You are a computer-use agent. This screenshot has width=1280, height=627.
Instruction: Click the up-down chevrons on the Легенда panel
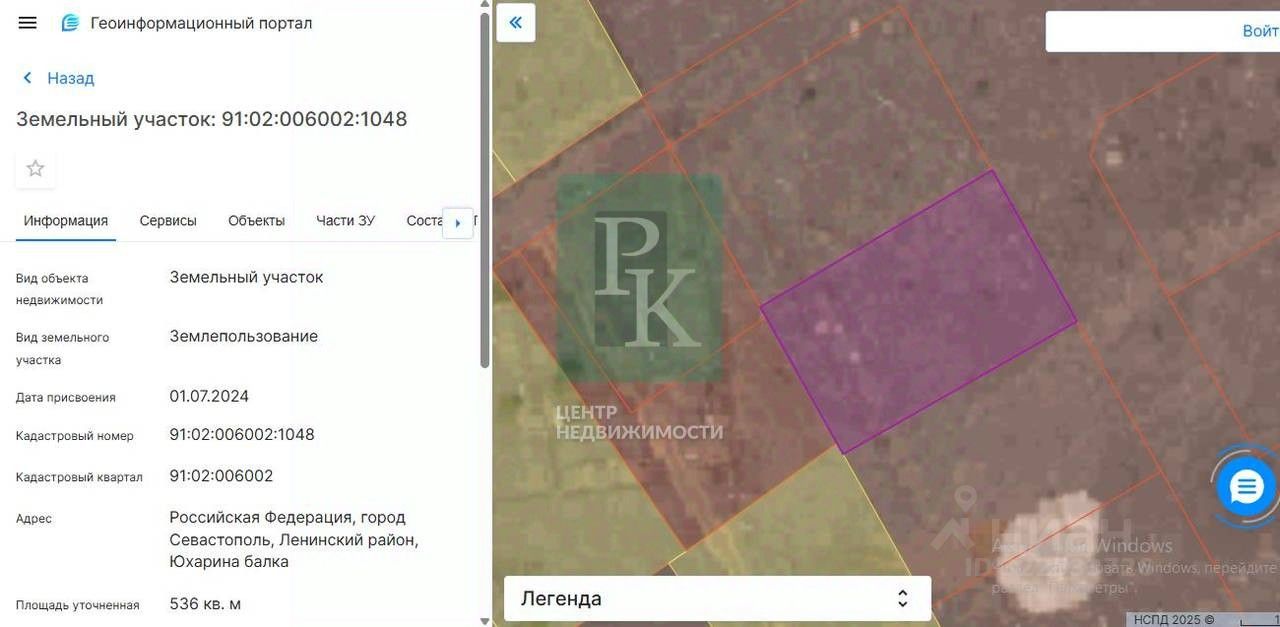tap(902, 599)
